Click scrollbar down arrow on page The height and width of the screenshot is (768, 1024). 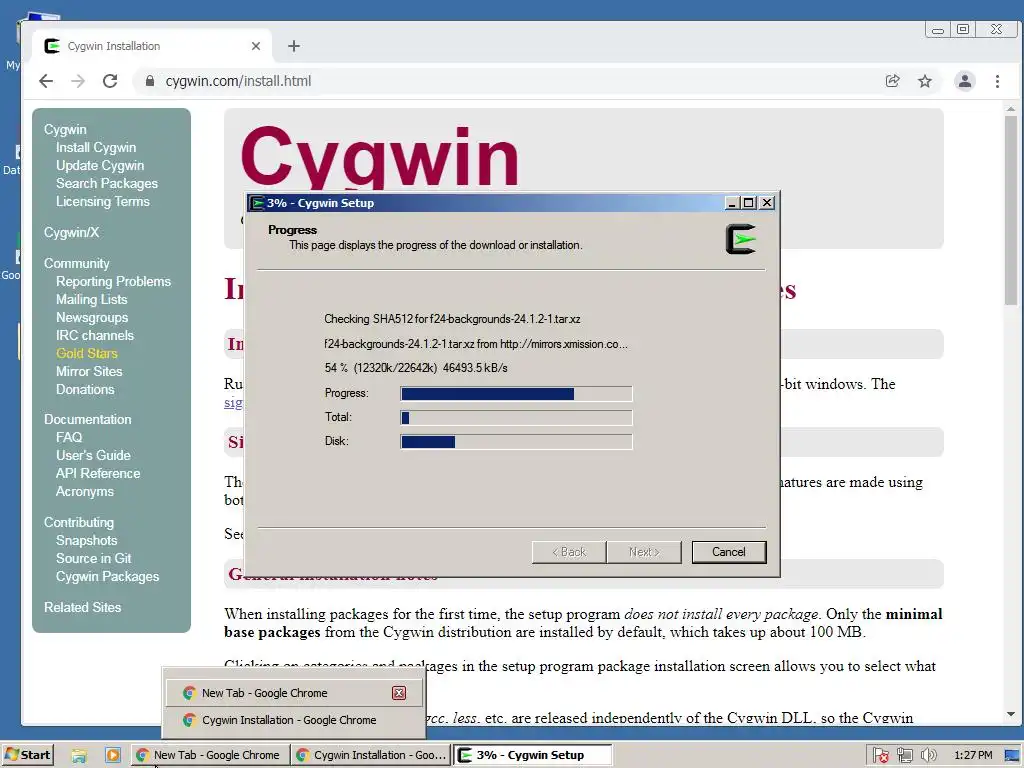pos(1011,714)
